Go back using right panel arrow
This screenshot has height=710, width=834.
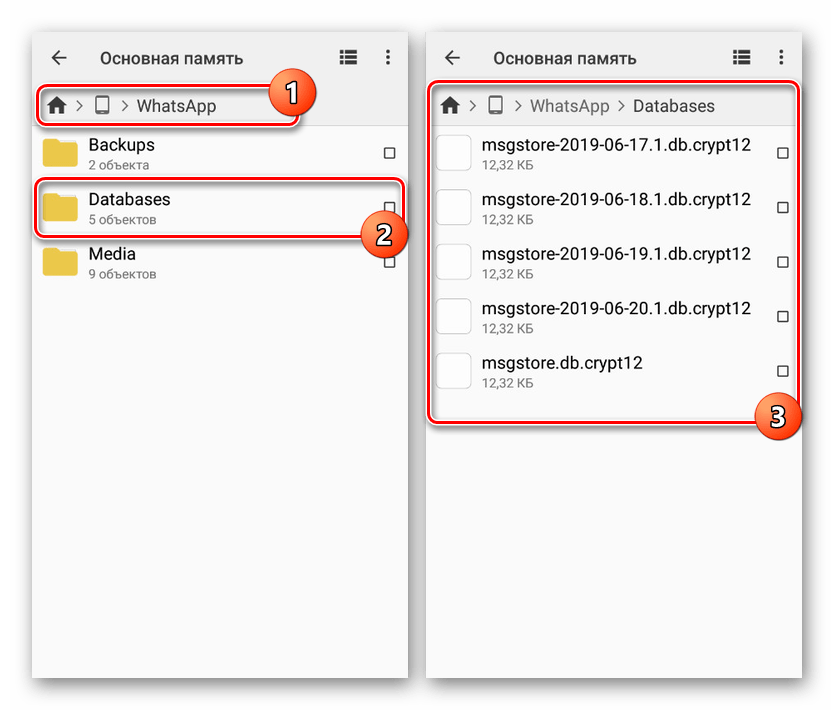(452, 57)
